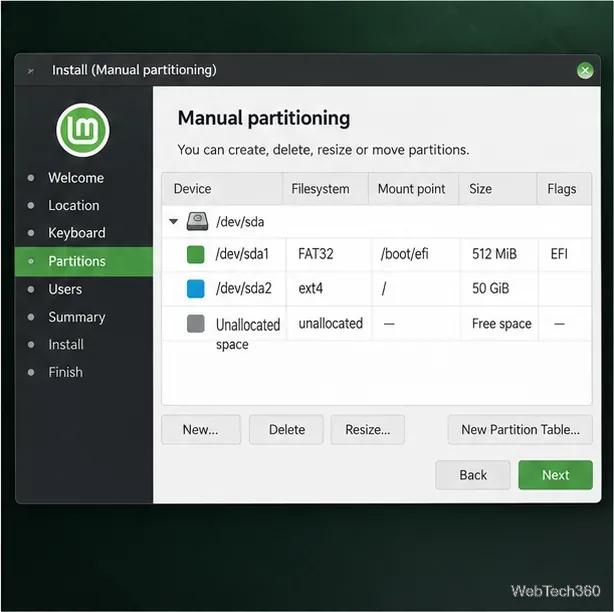Click New Partition Table... button

[x=520, y=430]
